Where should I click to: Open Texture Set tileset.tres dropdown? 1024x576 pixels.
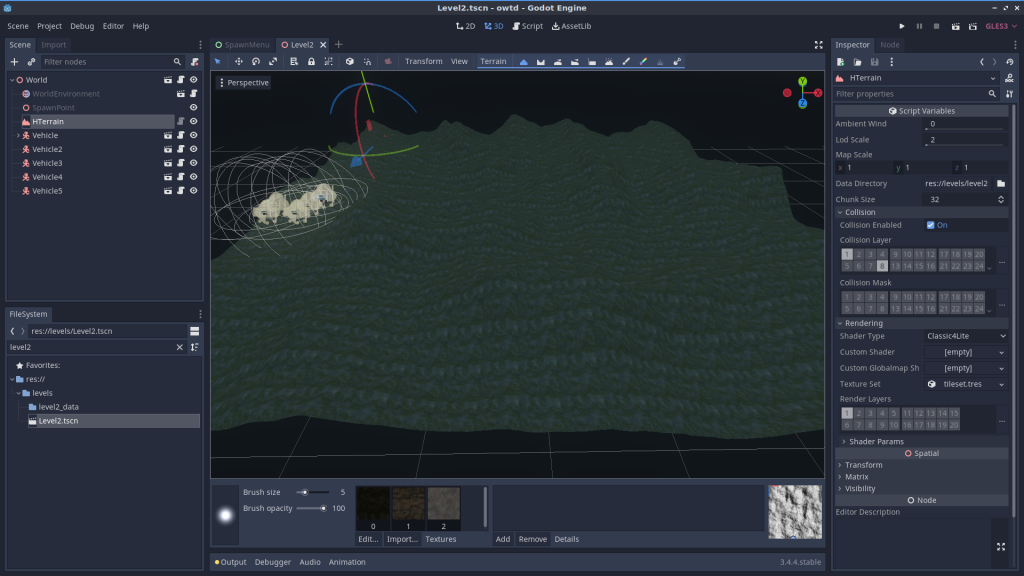pyautogui.click(x=966, y=384)
